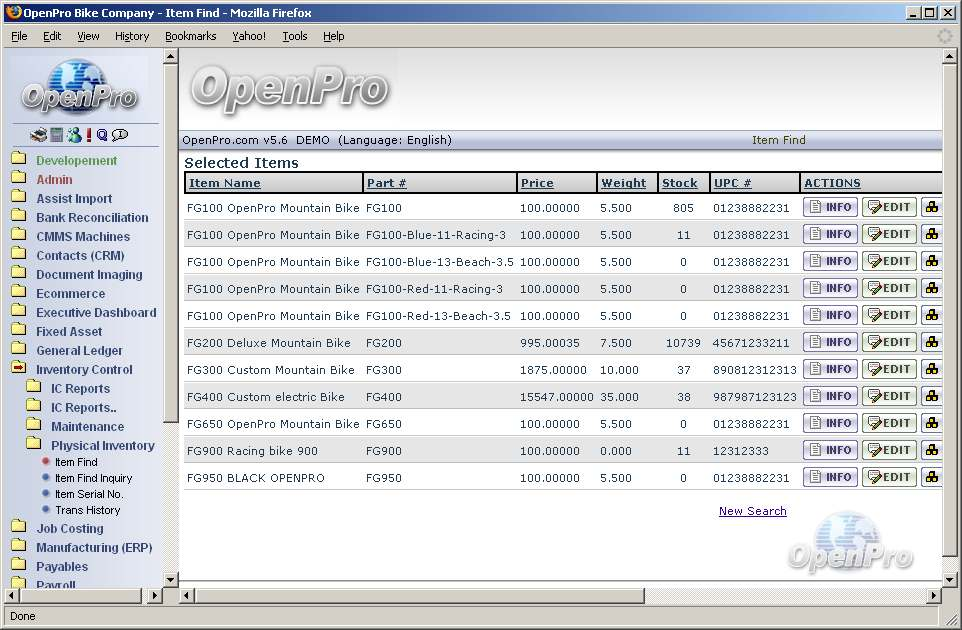The height and width of the screenshot is (630, 962).
Task: Open the Tools menu
Action: pos(294,36)
